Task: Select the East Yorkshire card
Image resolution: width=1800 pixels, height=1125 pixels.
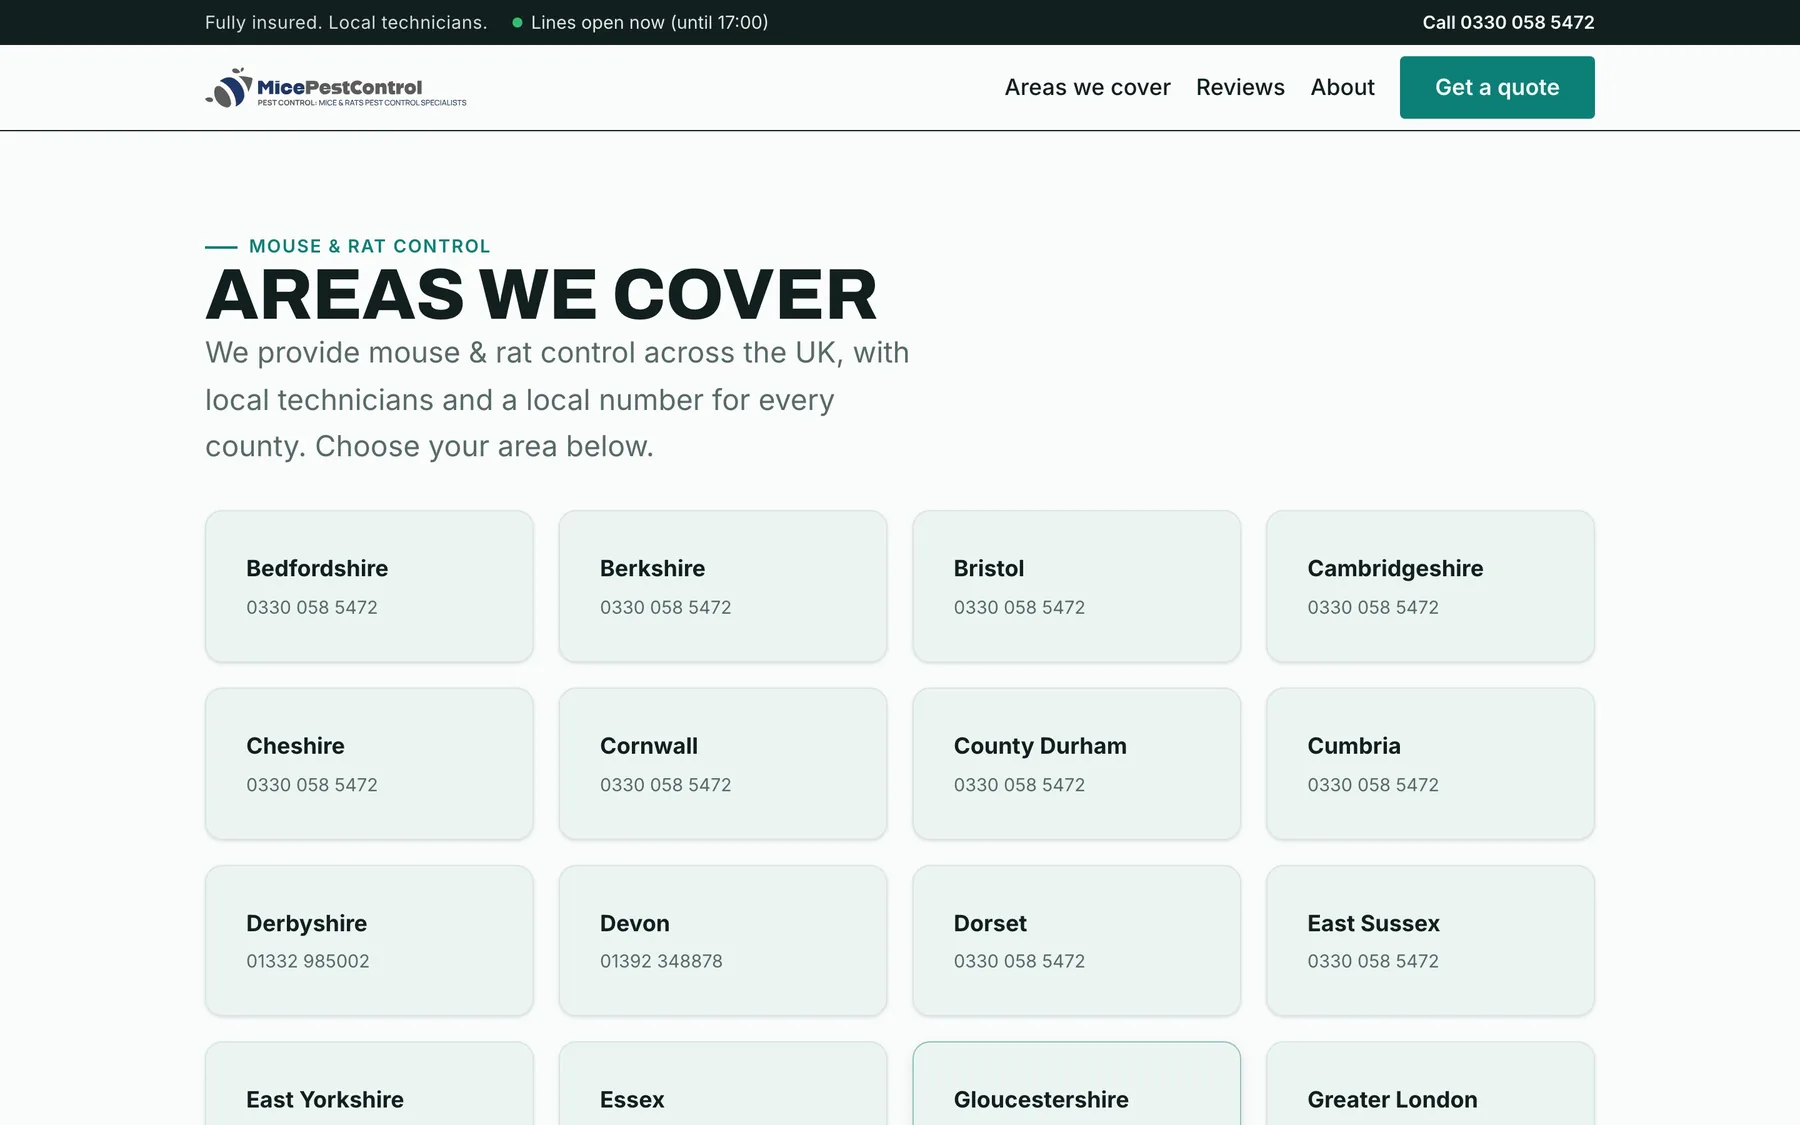Action: tap(369, 1084)
